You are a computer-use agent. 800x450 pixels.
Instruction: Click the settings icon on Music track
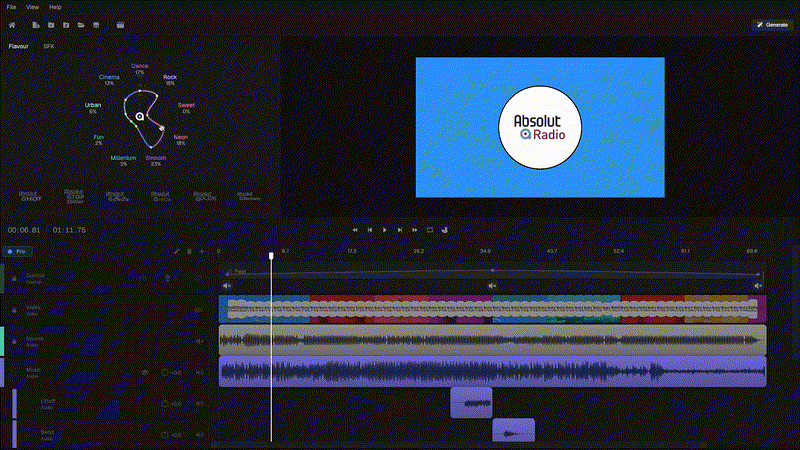(145, 372)
